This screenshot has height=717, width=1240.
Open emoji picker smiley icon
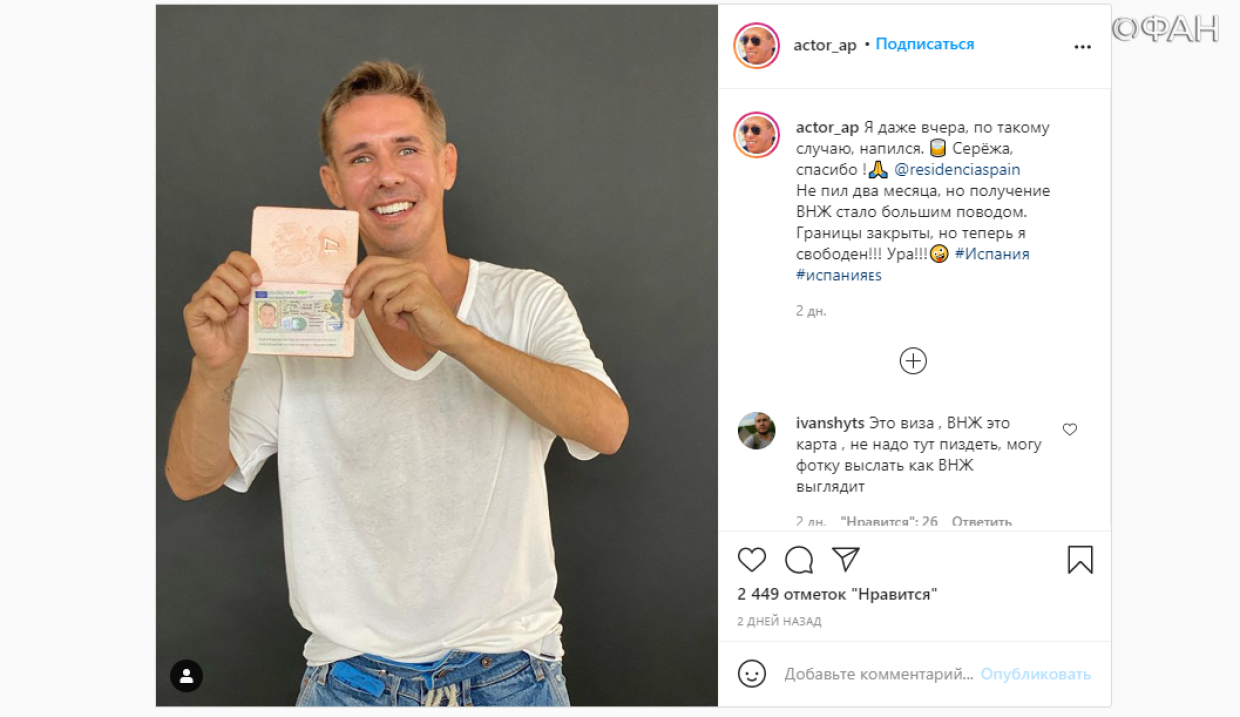752,673
